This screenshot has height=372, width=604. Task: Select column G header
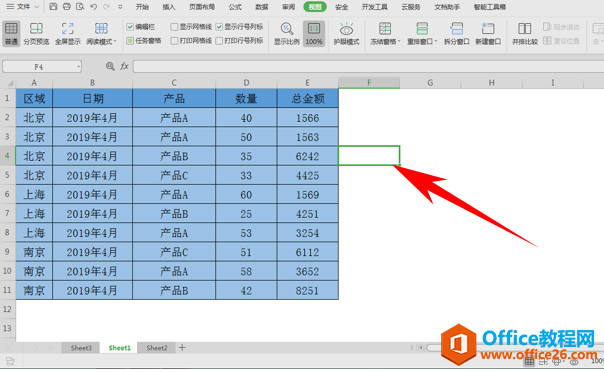(x=430, y=83)
